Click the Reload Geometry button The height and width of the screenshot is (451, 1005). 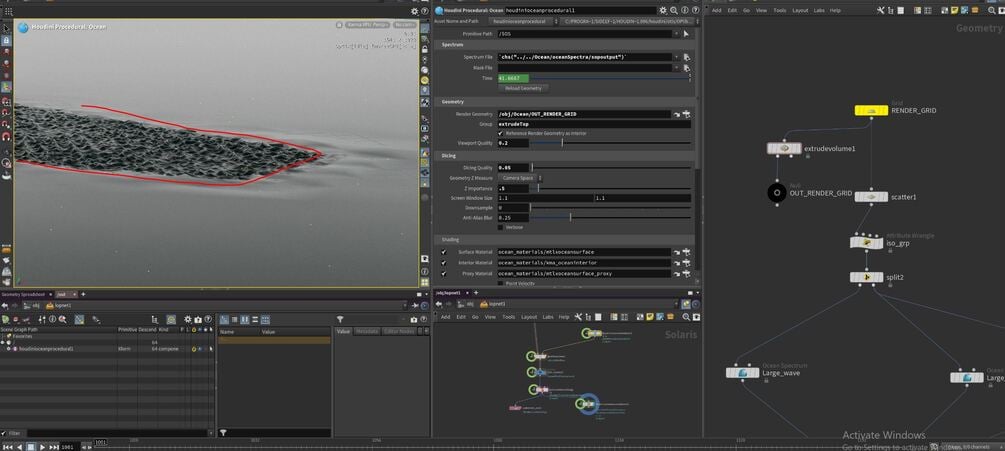pyautogui.click(x=523, y=88)
